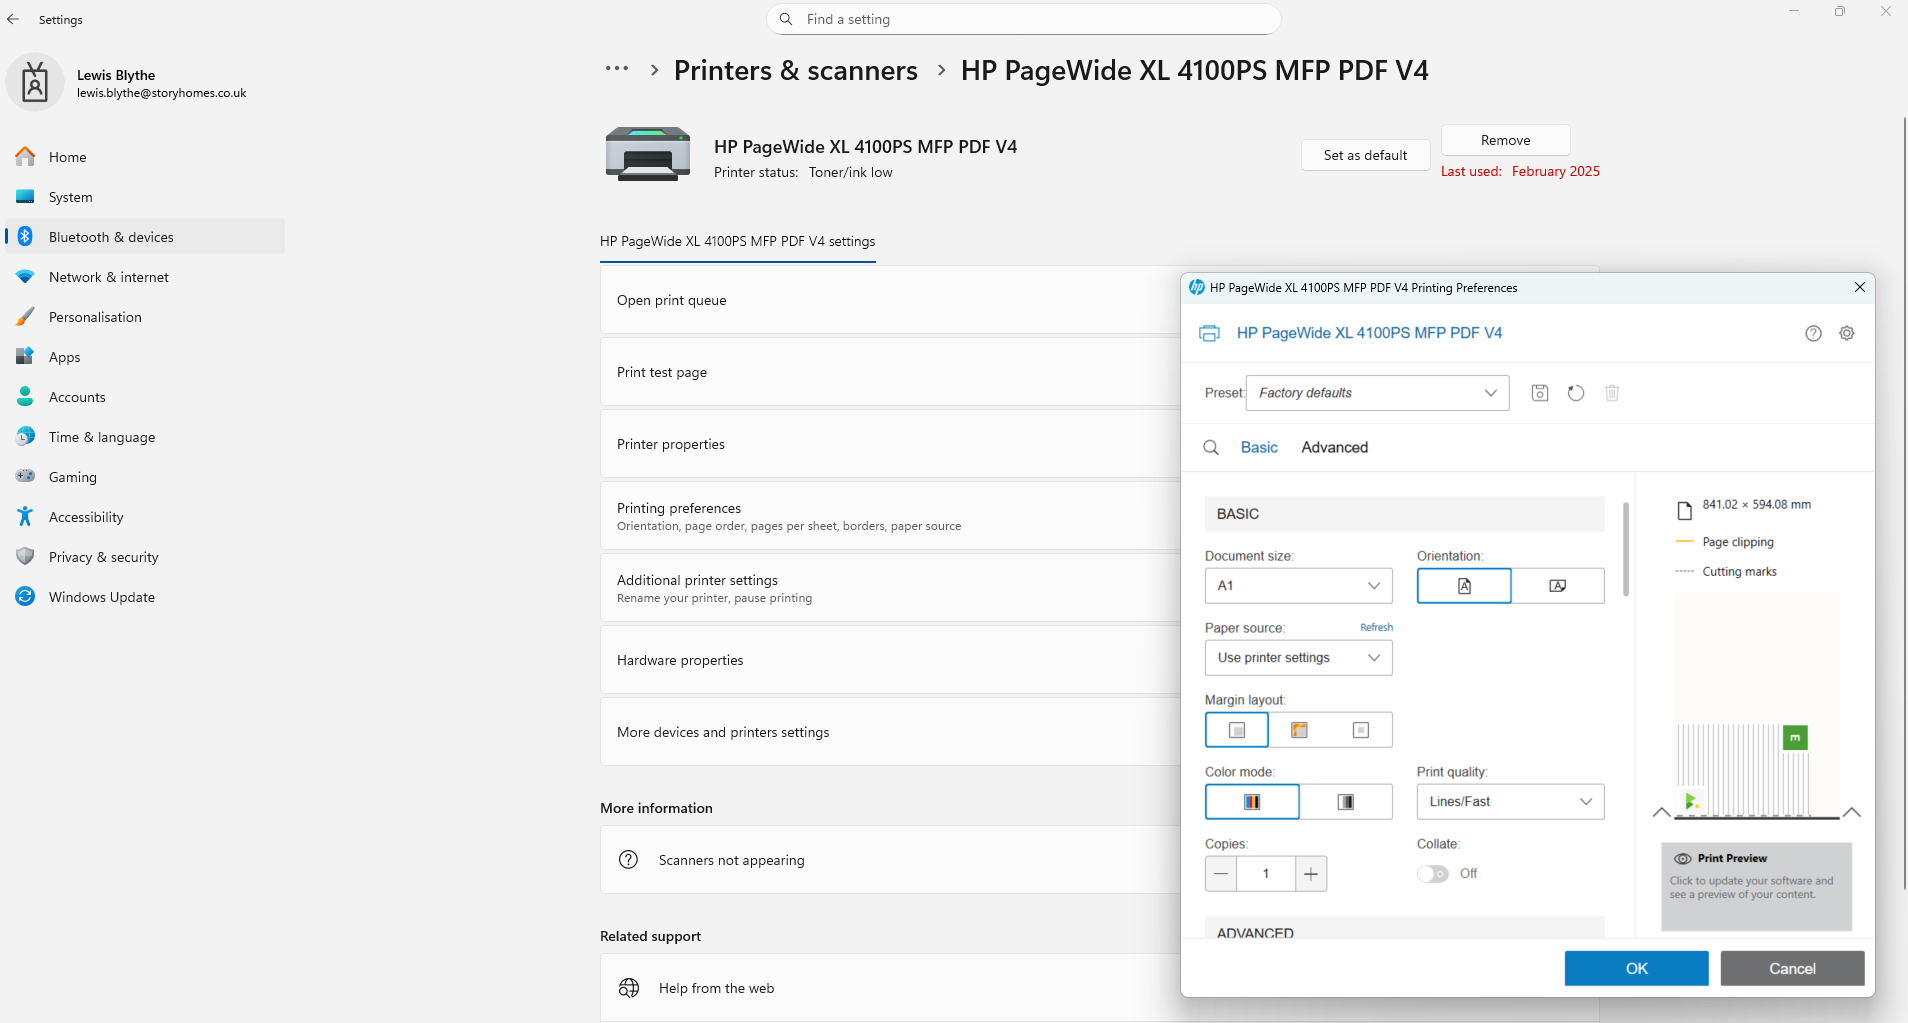Switch to the Advanced tab
The image size is (1908, 1023).
1334,447
